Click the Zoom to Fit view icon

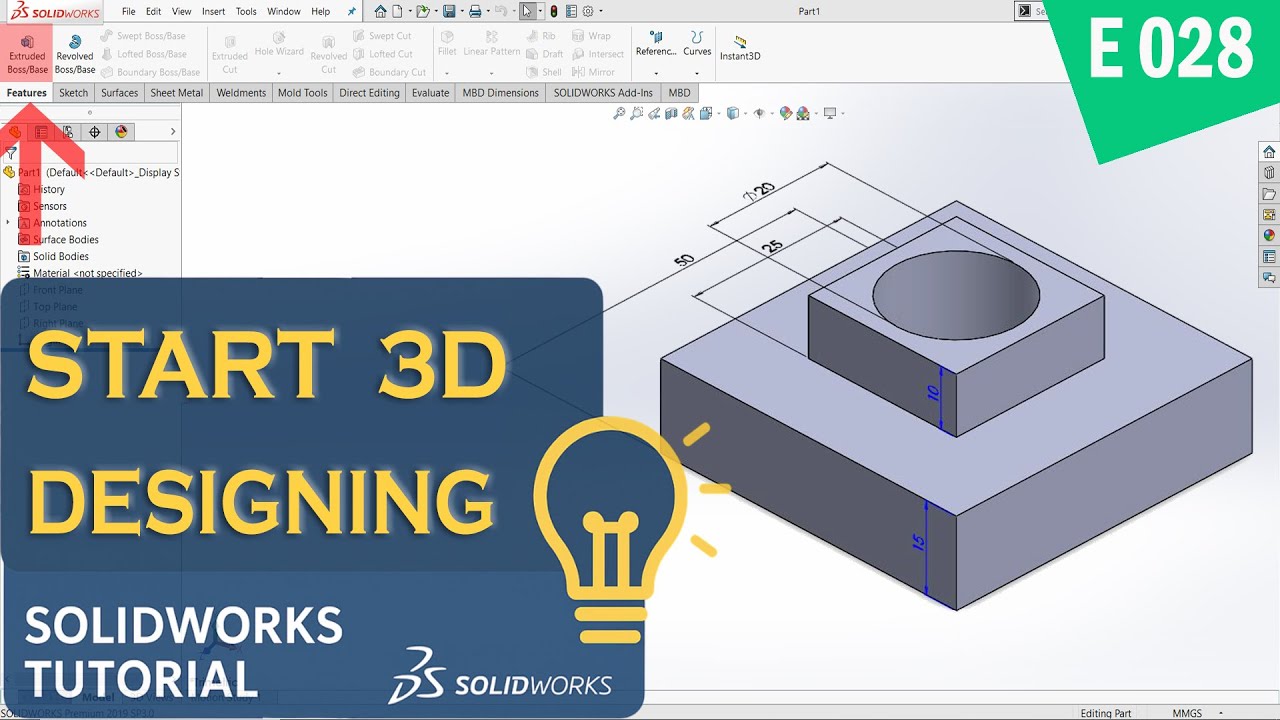pos(620,113)
